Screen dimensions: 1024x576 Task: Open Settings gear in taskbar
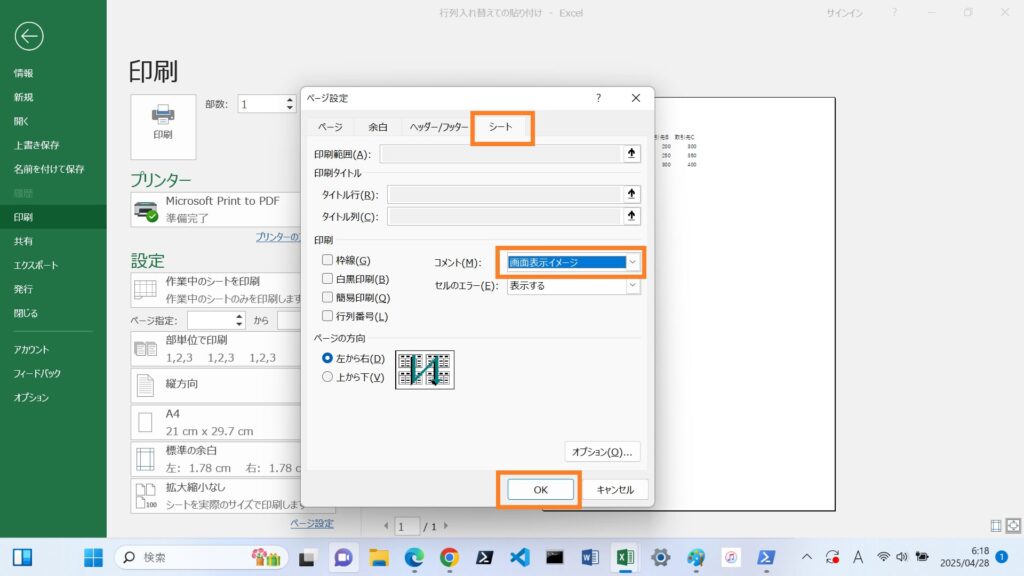660,557
